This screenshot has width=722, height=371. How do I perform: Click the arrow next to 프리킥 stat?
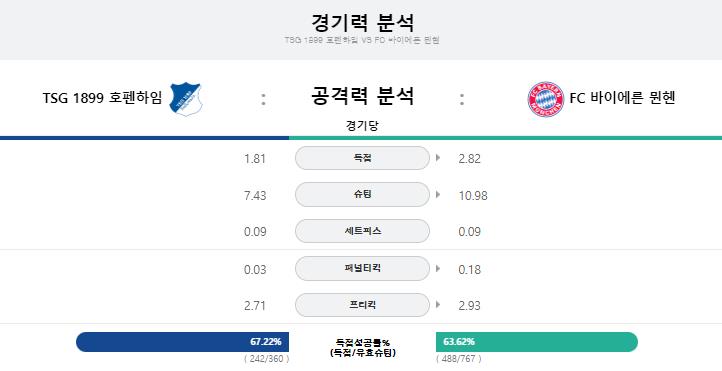pos(437,305)
